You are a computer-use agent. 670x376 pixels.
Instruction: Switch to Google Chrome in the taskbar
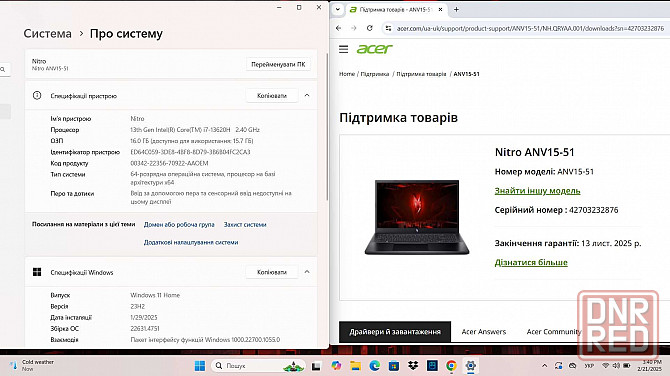[x=451, y=366]
